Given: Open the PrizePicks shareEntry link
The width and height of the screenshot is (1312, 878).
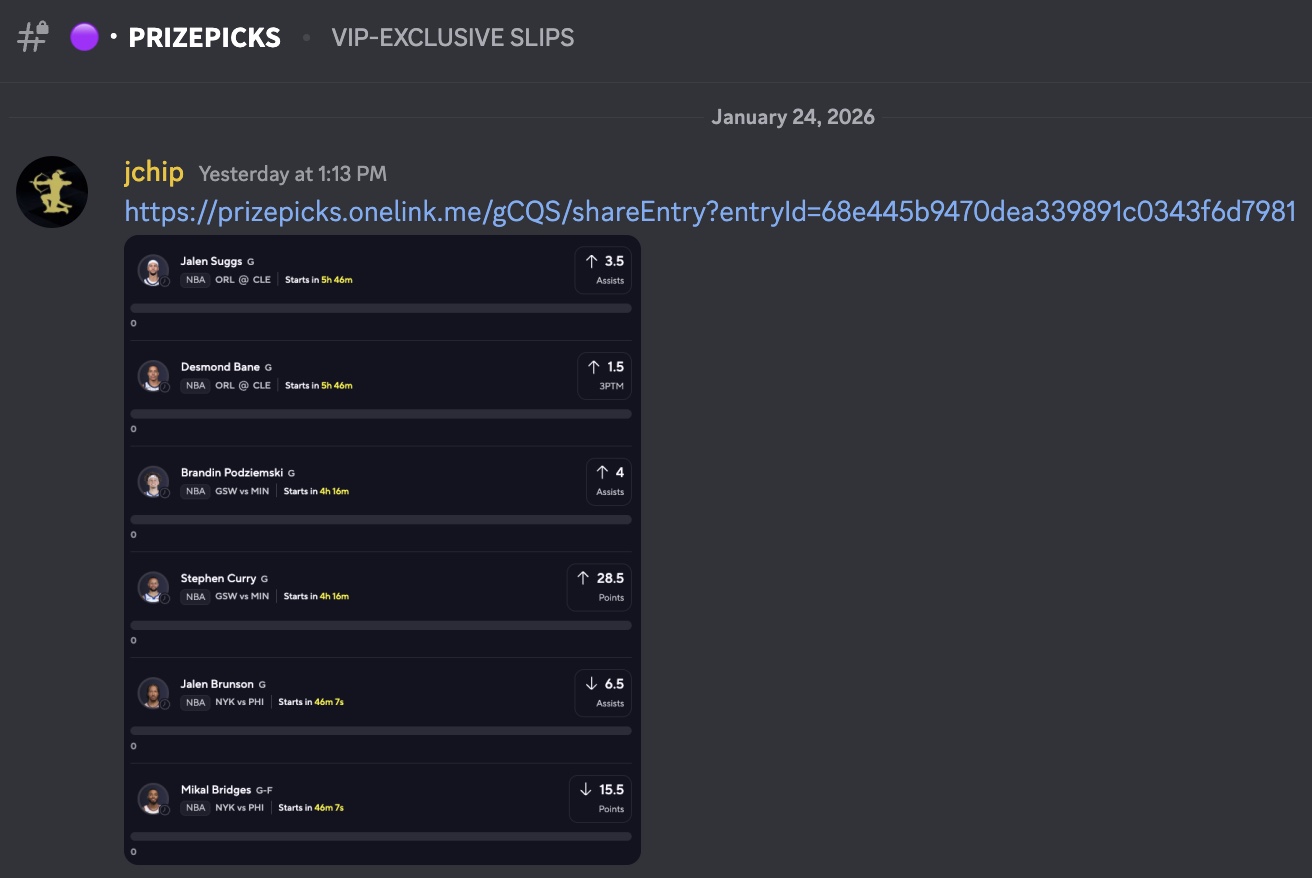Looking at the screenshot, I should coord(710,211).
